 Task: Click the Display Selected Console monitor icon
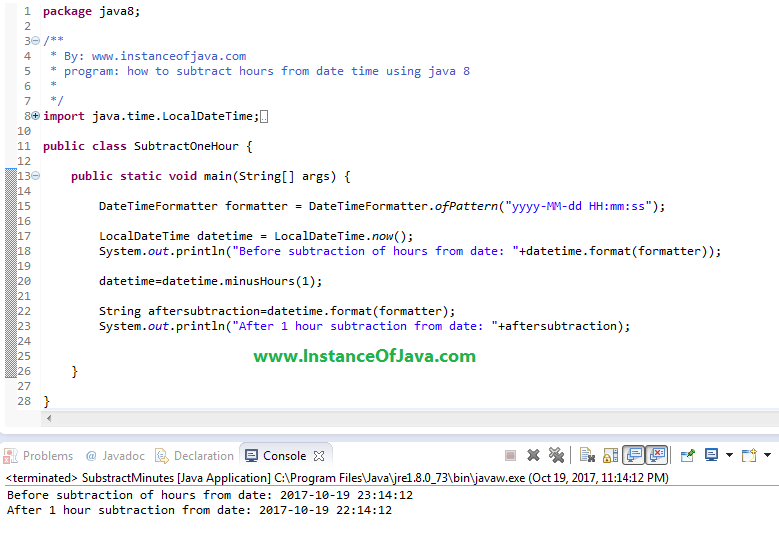pos(711,455)
